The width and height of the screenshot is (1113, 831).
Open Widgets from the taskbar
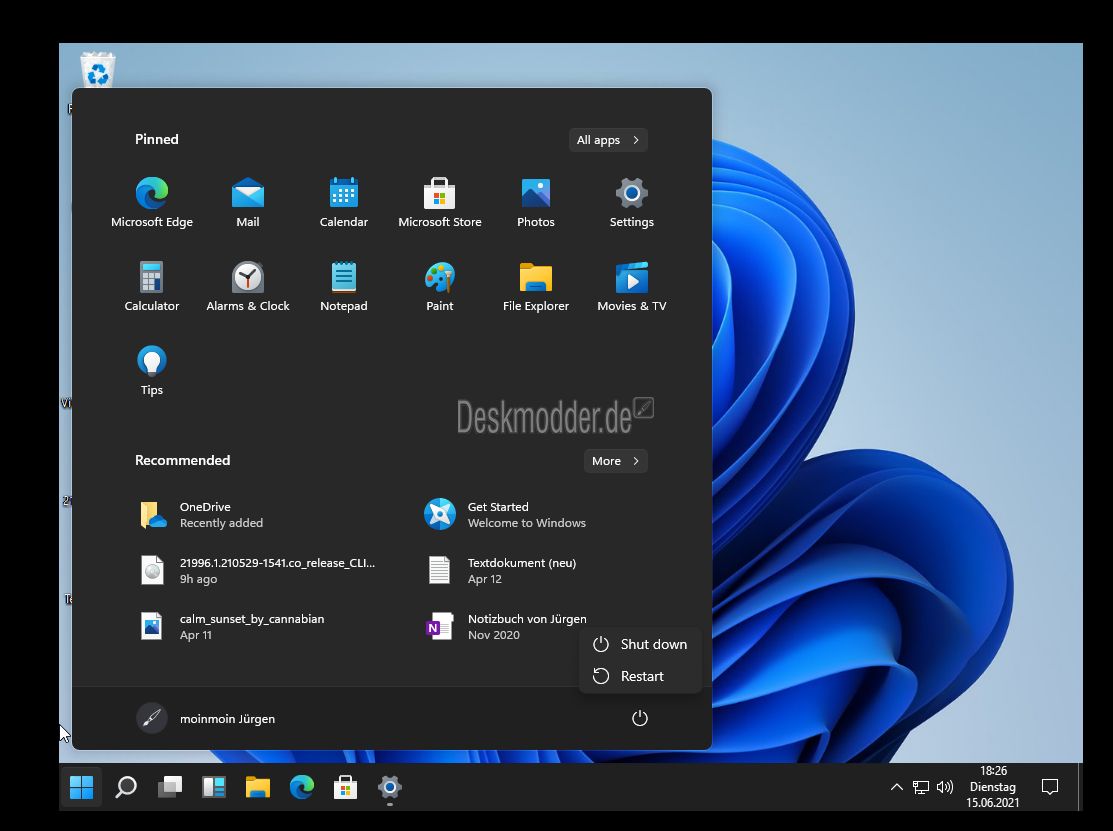point(214,787)
